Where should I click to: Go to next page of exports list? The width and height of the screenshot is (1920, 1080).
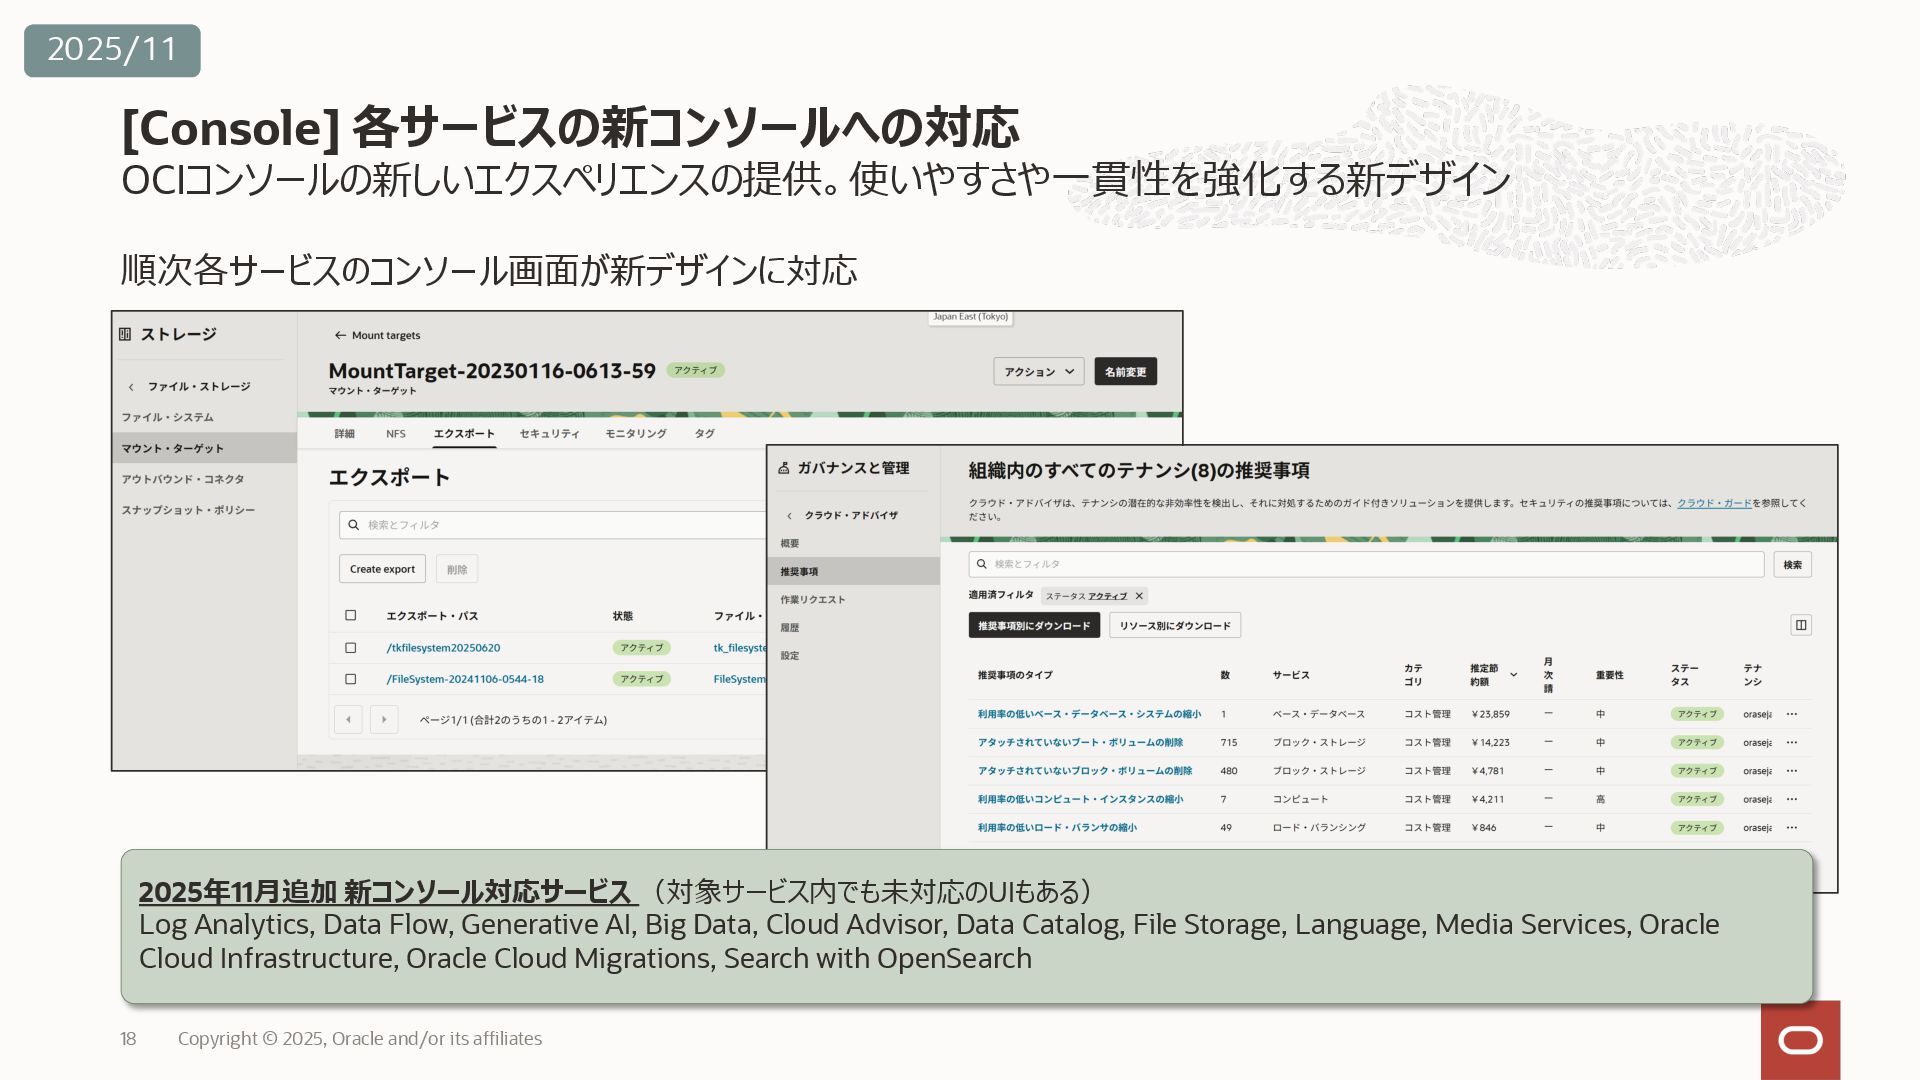384,719
